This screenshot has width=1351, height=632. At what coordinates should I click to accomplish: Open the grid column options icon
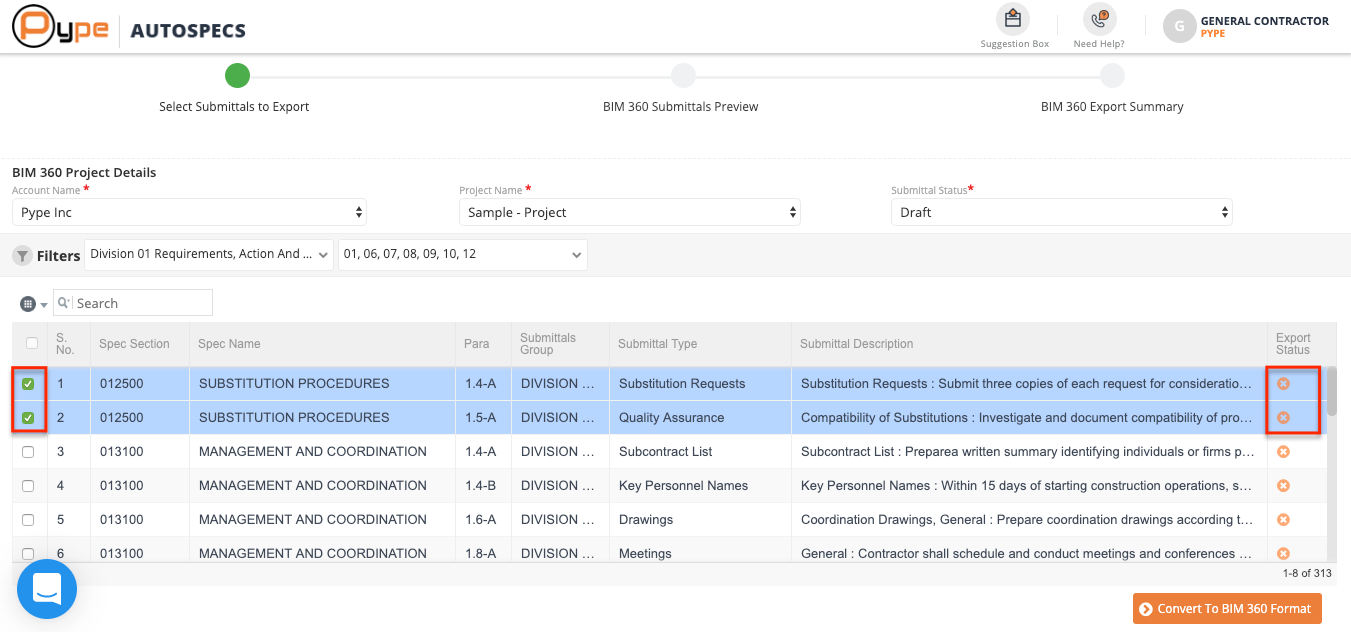pyautogui.click(x=29, y=304)
